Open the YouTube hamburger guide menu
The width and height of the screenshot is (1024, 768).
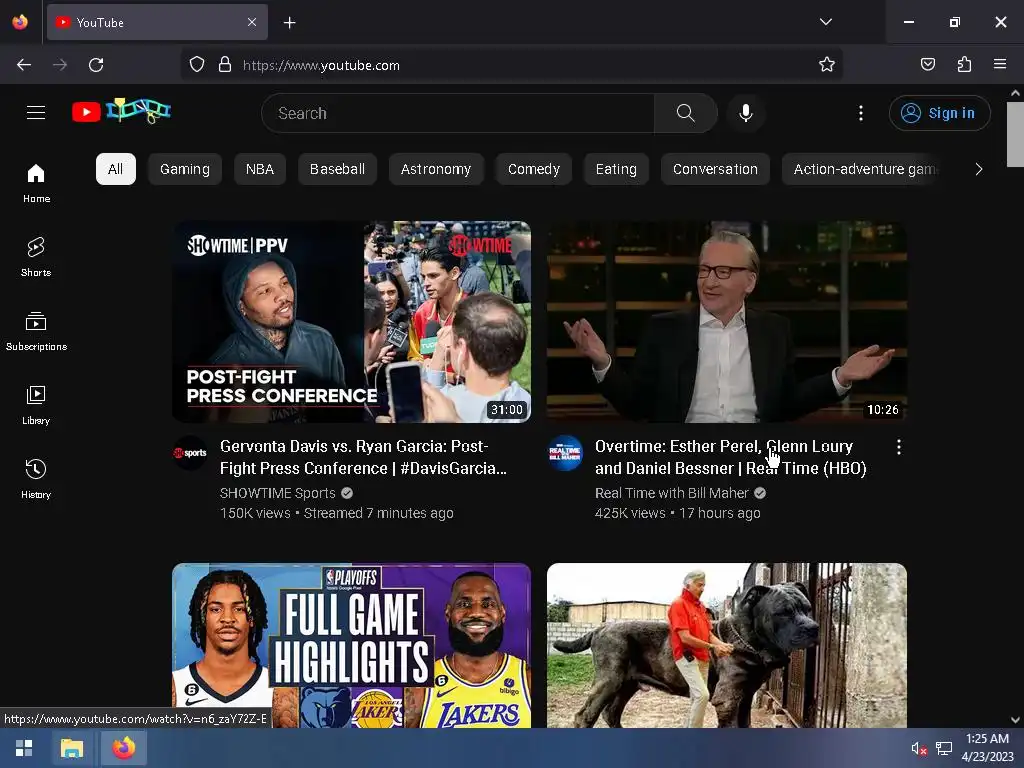coord(36,113)
